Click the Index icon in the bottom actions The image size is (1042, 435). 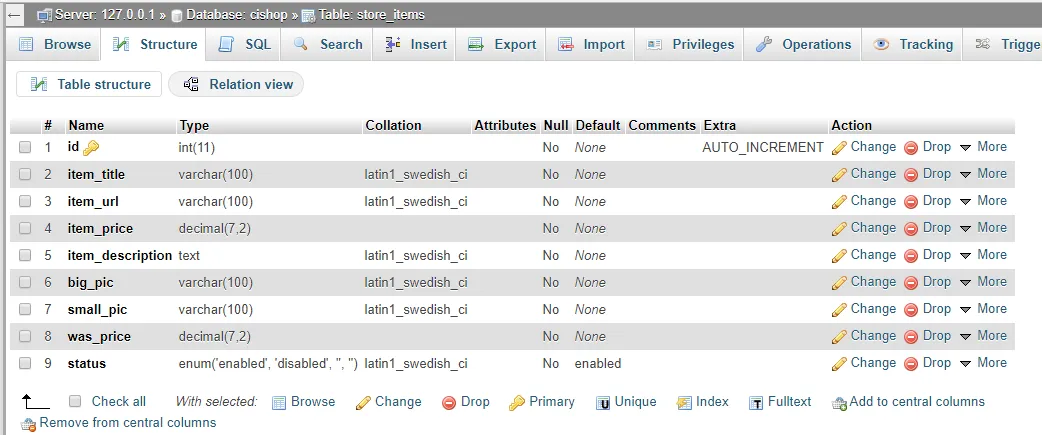click(684, 402)
